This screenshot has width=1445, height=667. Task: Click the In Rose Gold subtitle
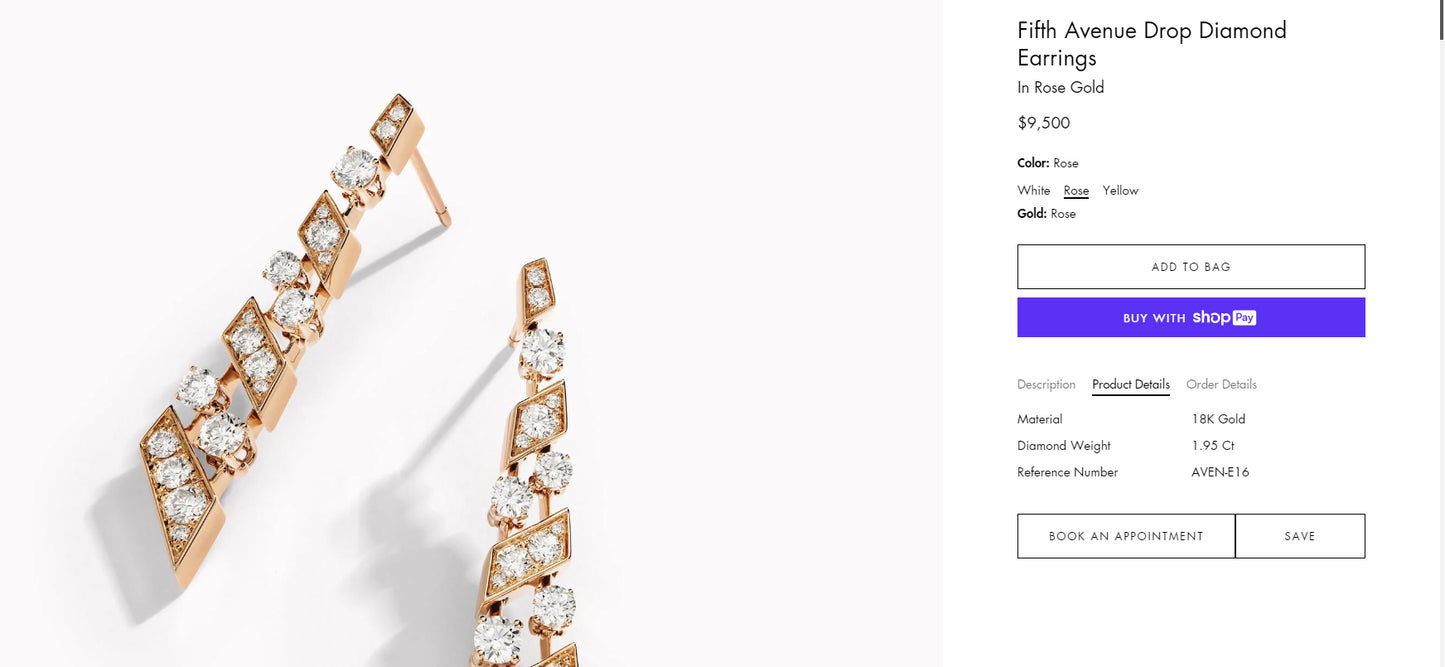1060,87
